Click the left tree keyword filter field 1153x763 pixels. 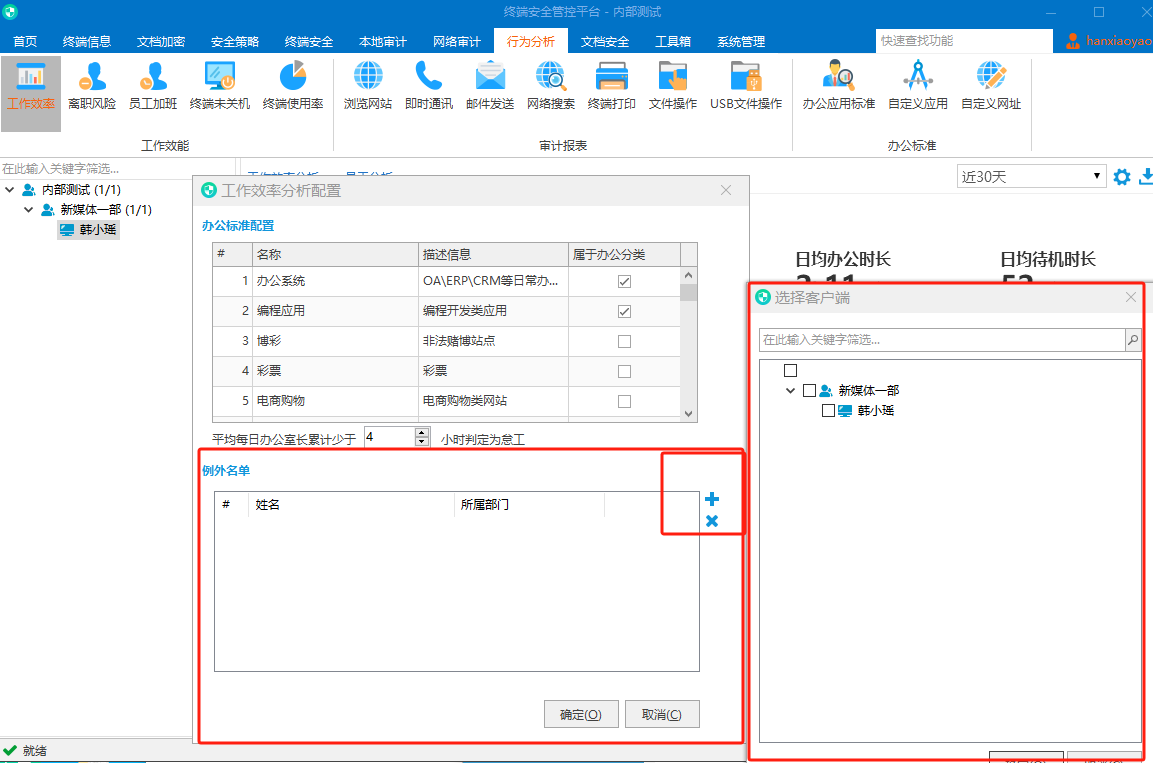coord(118,169)
